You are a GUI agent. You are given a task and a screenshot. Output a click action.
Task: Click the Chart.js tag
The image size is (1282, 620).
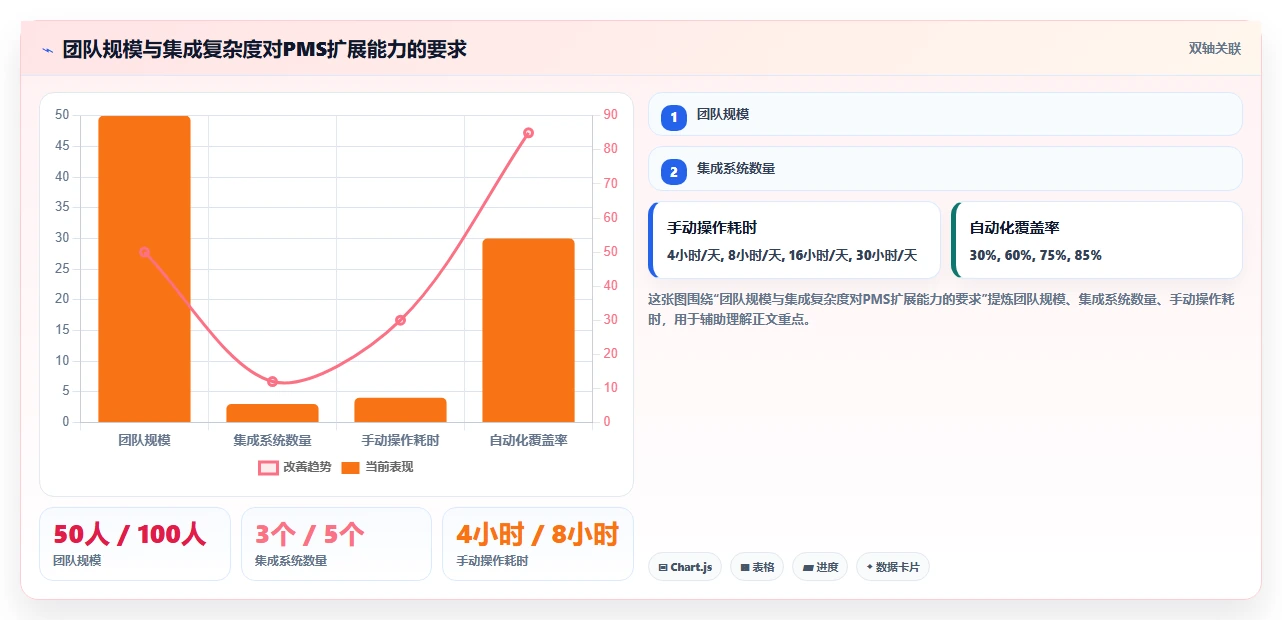685,567
